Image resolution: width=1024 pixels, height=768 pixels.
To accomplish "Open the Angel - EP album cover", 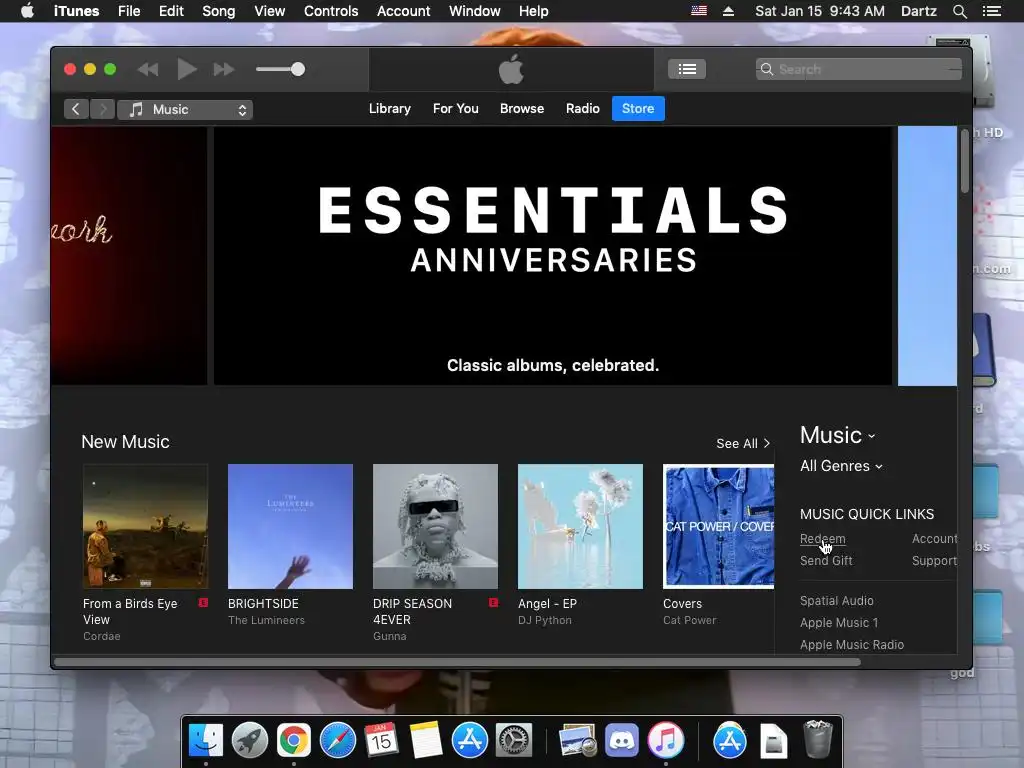I will coord(581,526).
